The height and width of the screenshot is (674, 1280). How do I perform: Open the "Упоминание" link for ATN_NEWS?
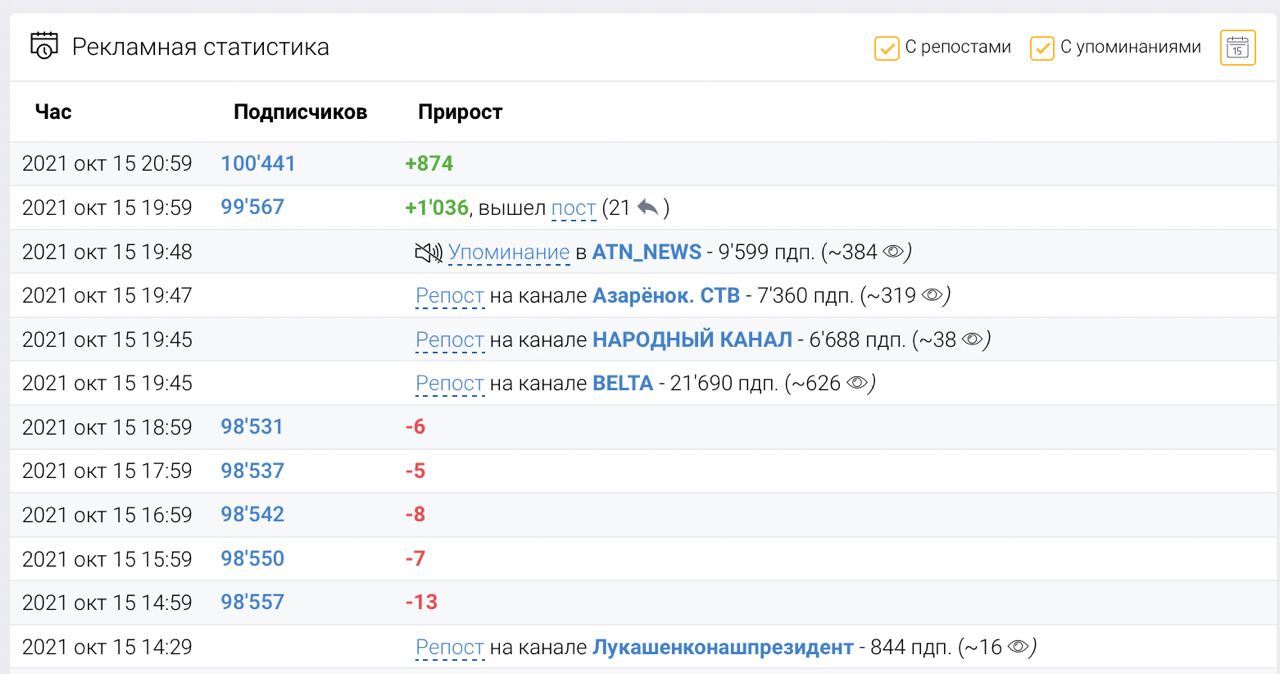(x=508, y=252)
